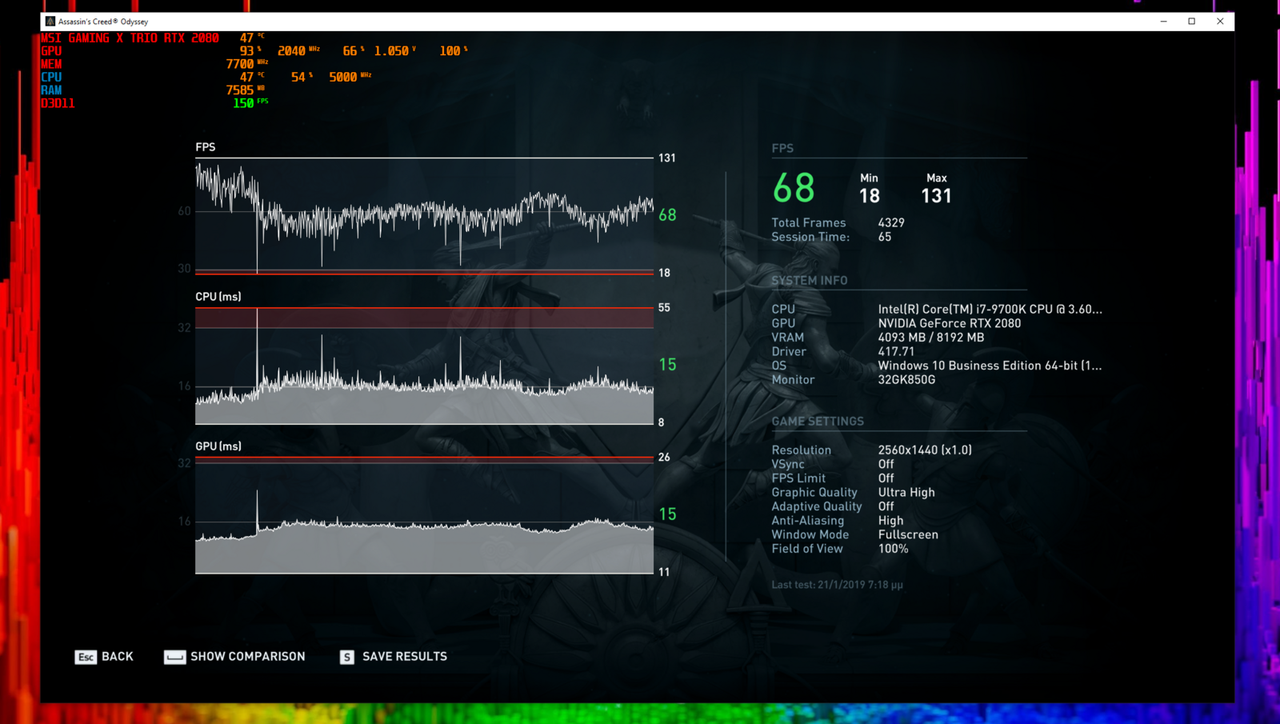This screenshot has width=1280, height=724.
Task: Minimize the game window
Action: tap(1163, 21)
